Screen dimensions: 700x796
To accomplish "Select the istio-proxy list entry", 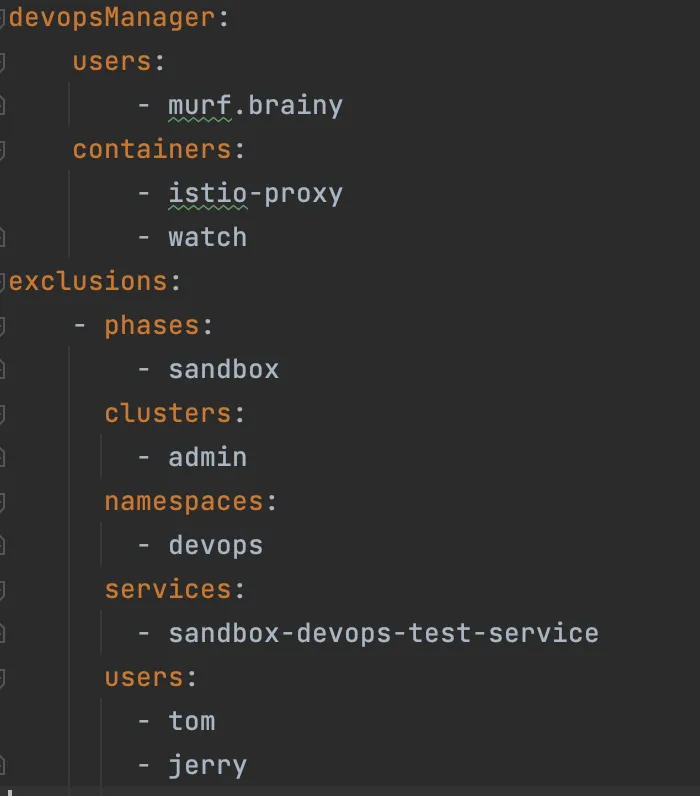I will 255,194.
